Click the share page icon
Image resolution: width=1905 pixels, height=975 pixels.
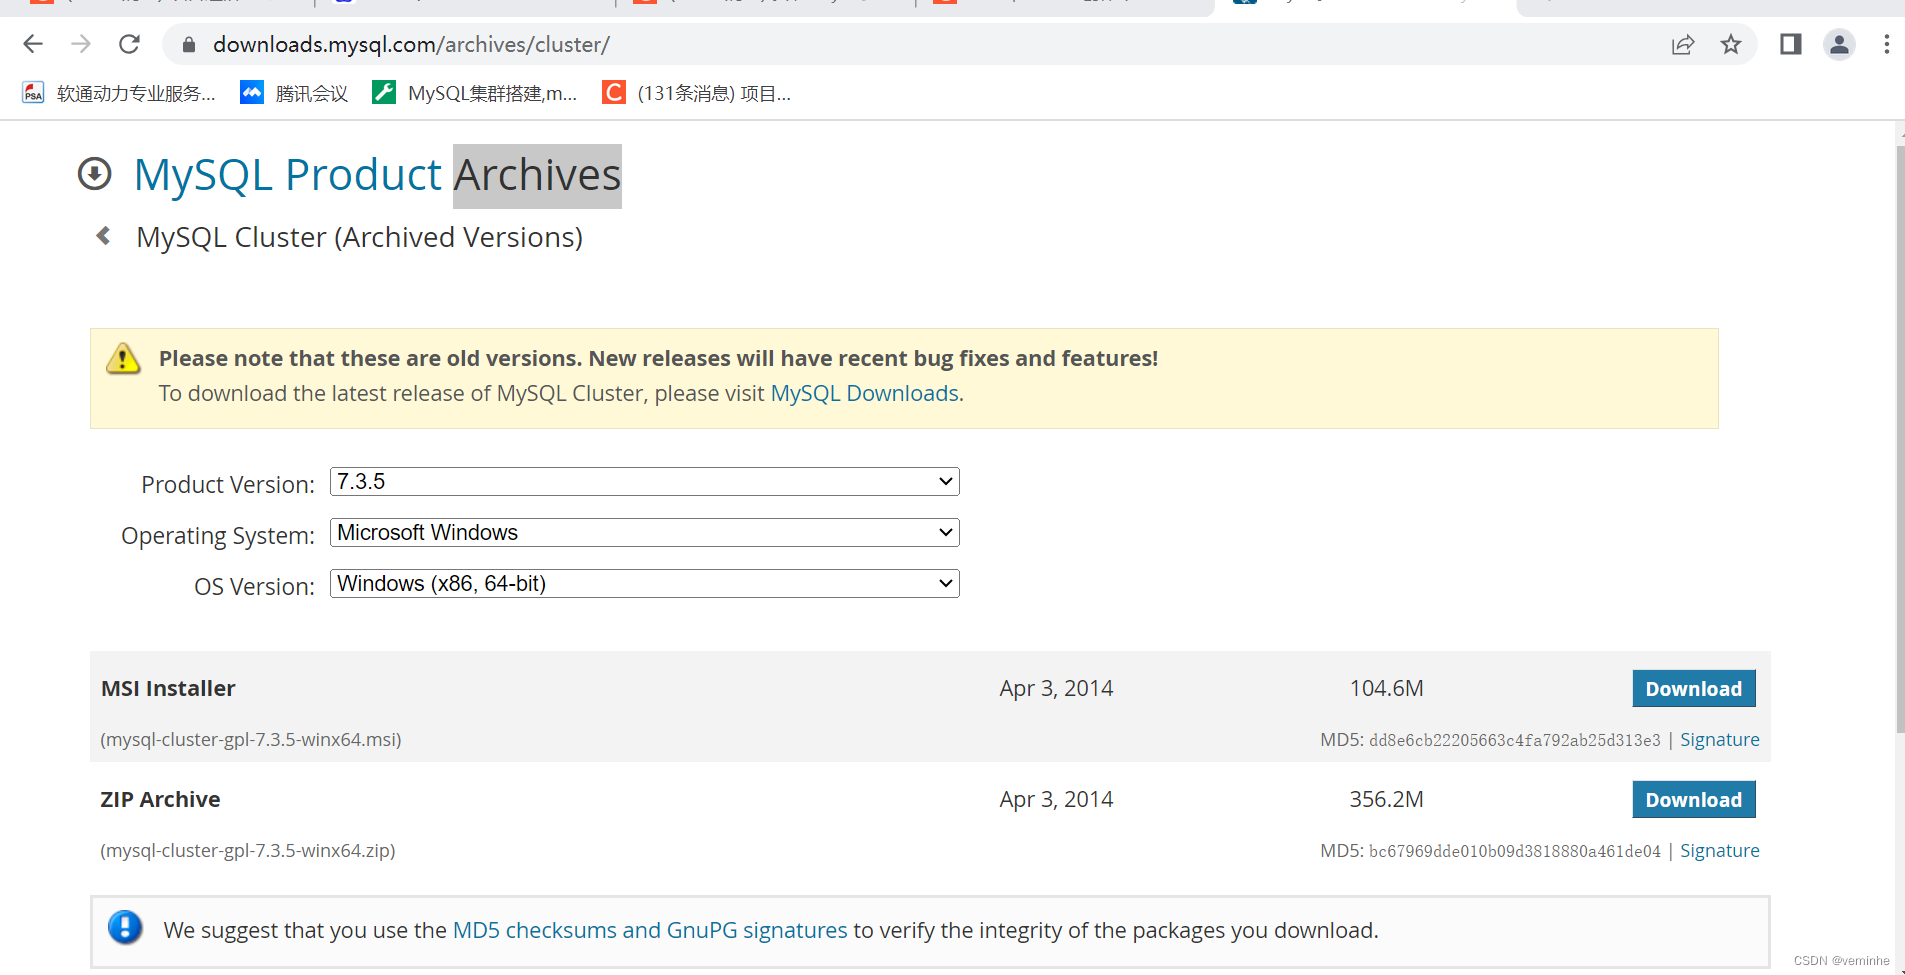(x=1683, y=45)
